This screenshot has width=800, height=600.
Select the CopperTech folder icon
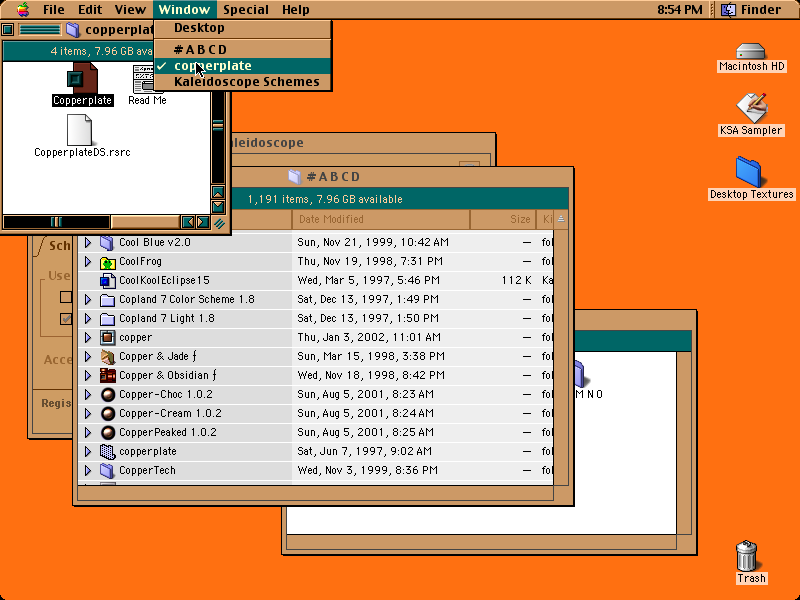107,470
